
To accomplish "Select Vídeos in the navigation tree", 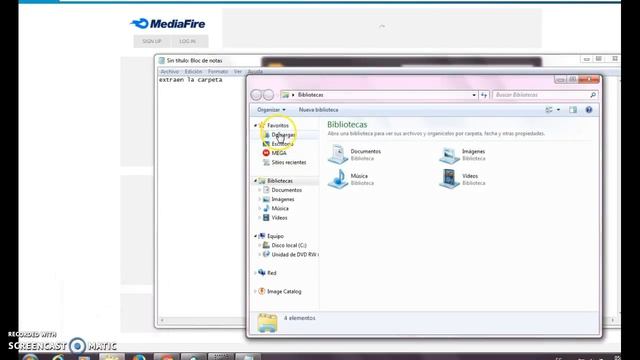I will pyautogui.click(x=279, y=218).
